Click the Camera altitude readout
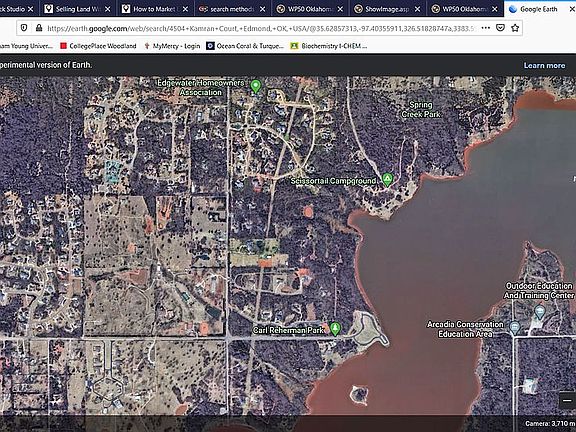The height and width of the screenshot is (432, 576). pos(550,424)
